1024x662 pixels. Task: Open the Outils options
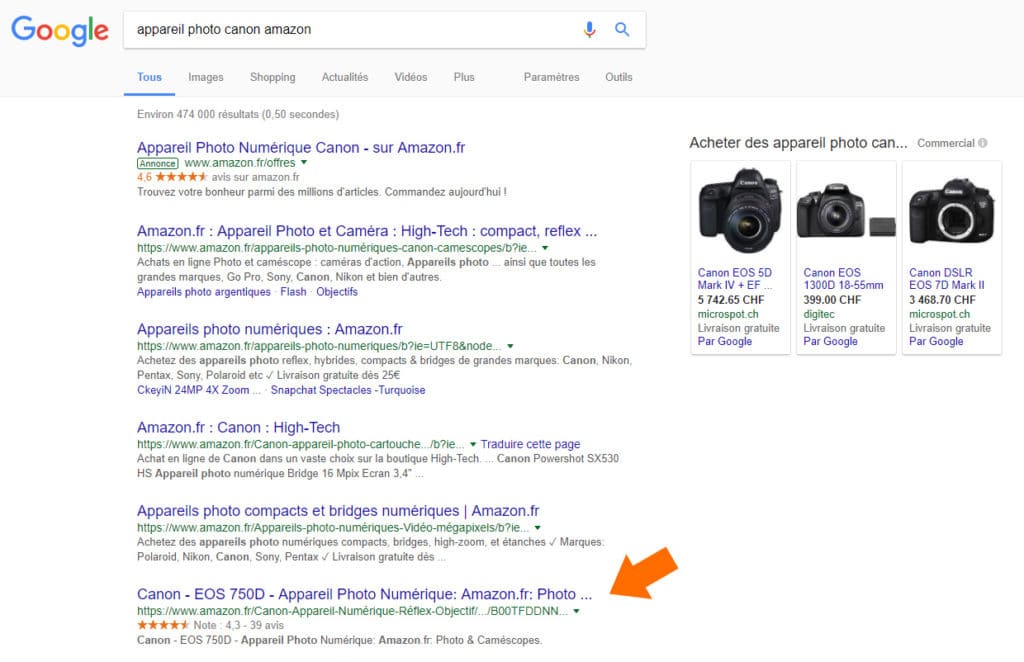[618, 77]
